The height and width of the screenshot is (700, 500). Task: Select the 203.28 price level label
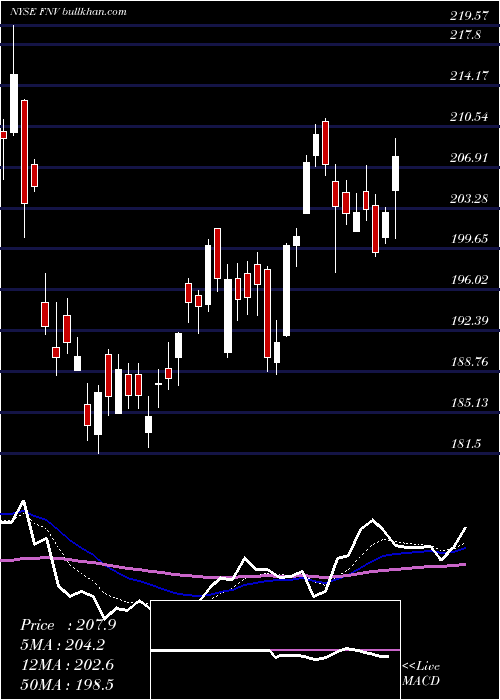click(x=468, y=198)
